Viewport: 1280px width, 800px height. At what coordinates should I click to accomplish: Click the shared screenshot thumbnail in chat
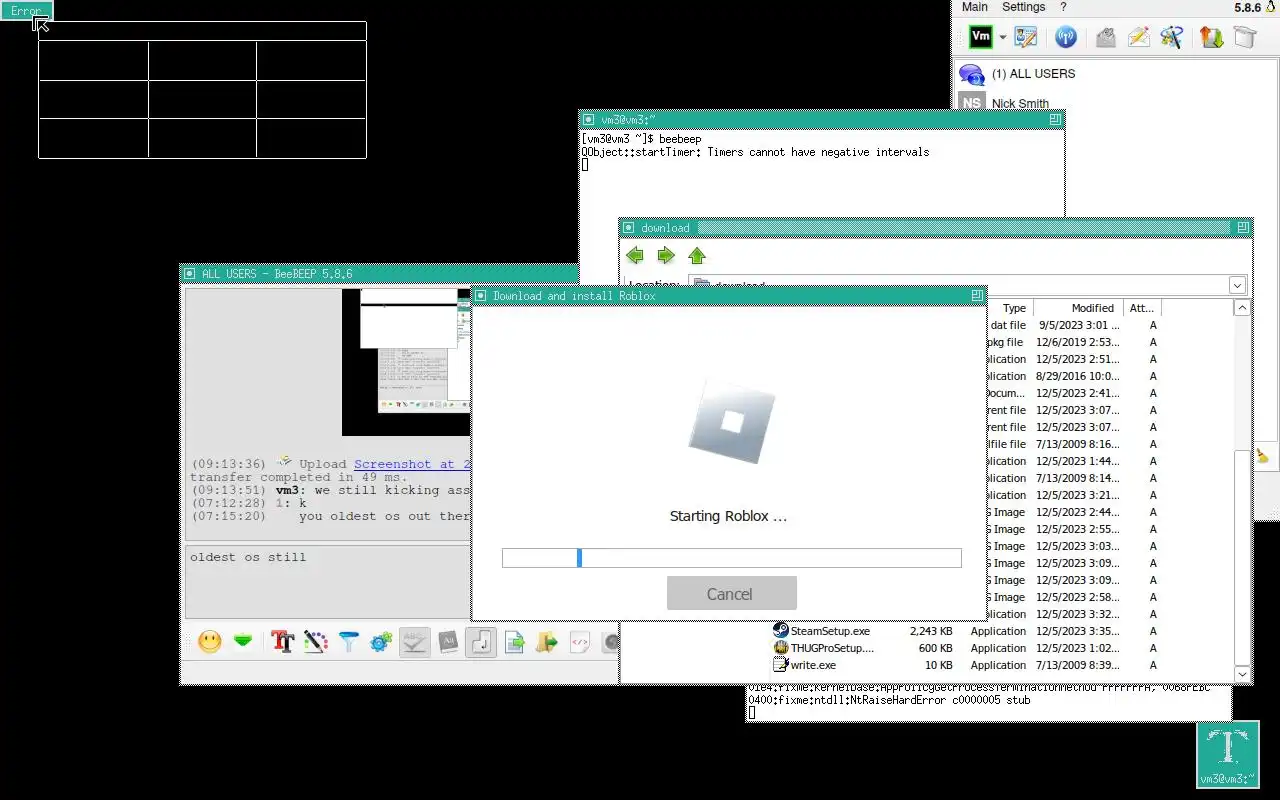[x=406, y=362]
